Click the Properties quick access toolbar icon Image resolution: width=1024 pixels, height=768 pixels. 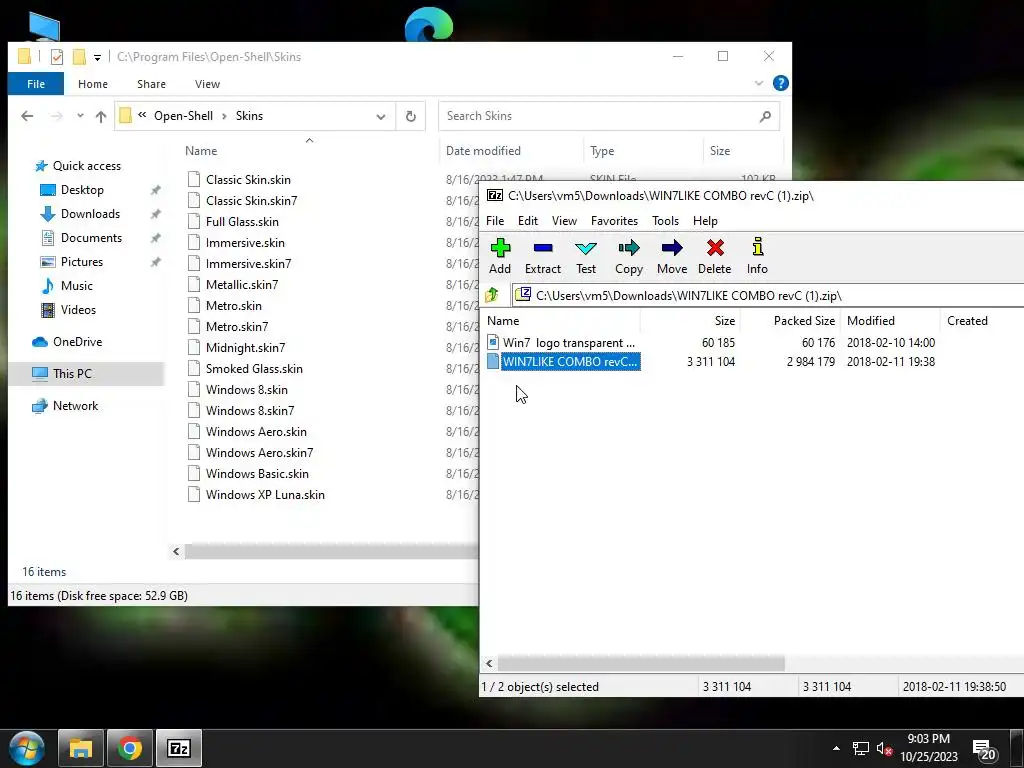pyautogui.click(x=57, y=57)
